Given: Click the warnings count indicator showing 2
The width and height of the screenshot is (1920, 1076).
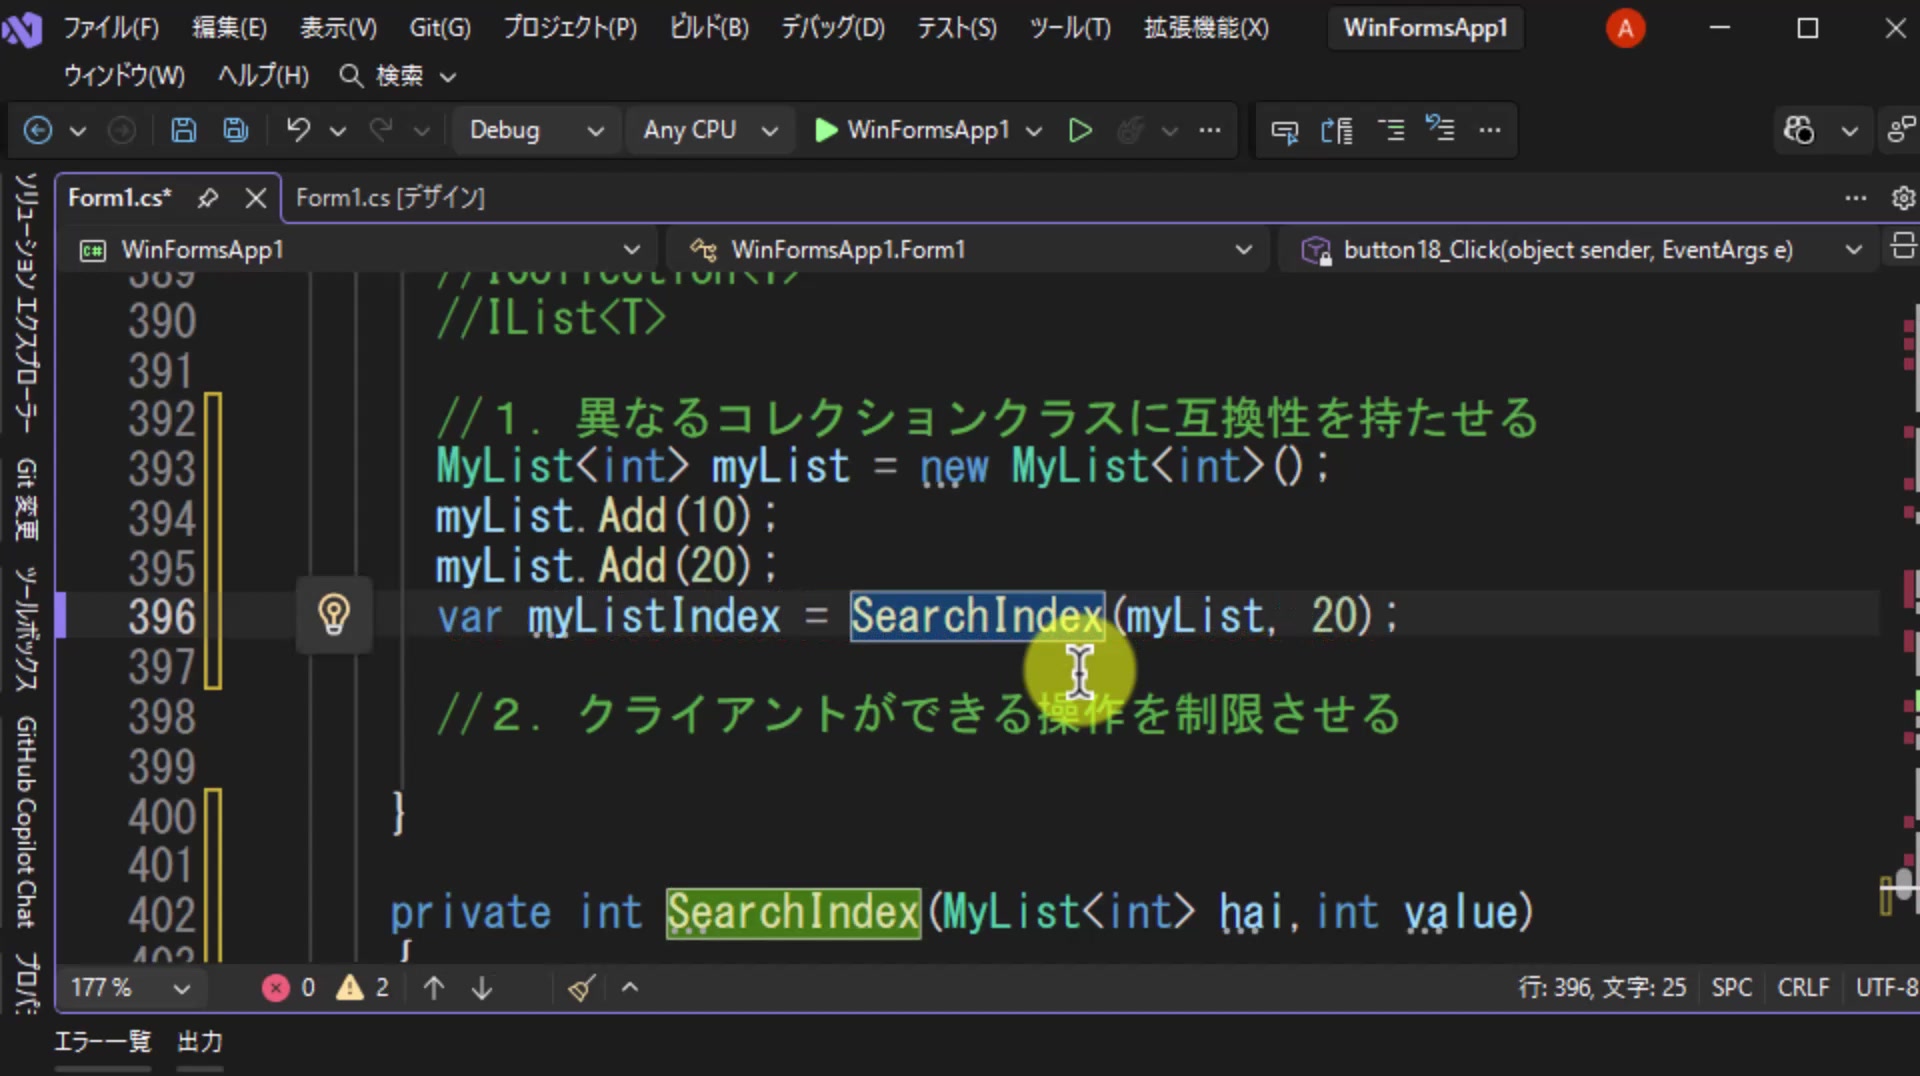Looking at the screenshot, I should [363, 988].
